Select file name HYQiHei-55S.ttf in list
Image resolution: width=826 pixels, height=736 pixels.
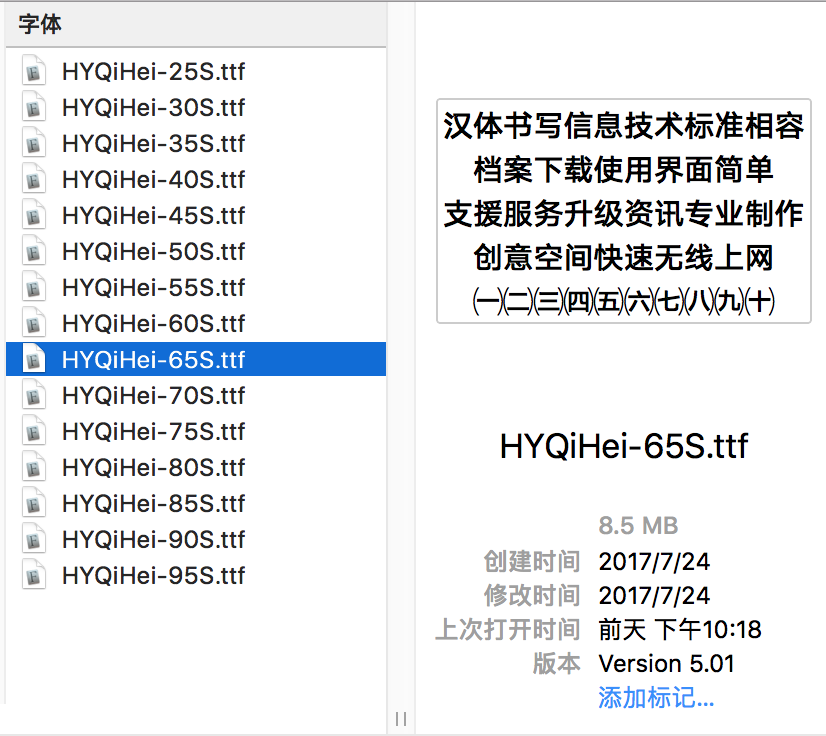pyautogui.click(x=153, y=288)
